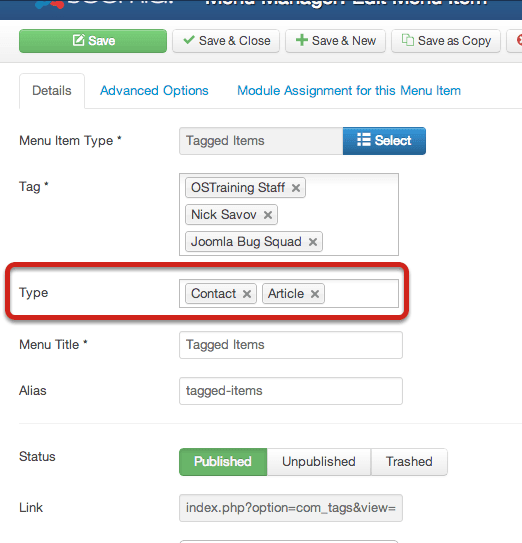Set status to Published
Image resolution: width=522 pixels, height=543 pixels.
tap(223, 462)
